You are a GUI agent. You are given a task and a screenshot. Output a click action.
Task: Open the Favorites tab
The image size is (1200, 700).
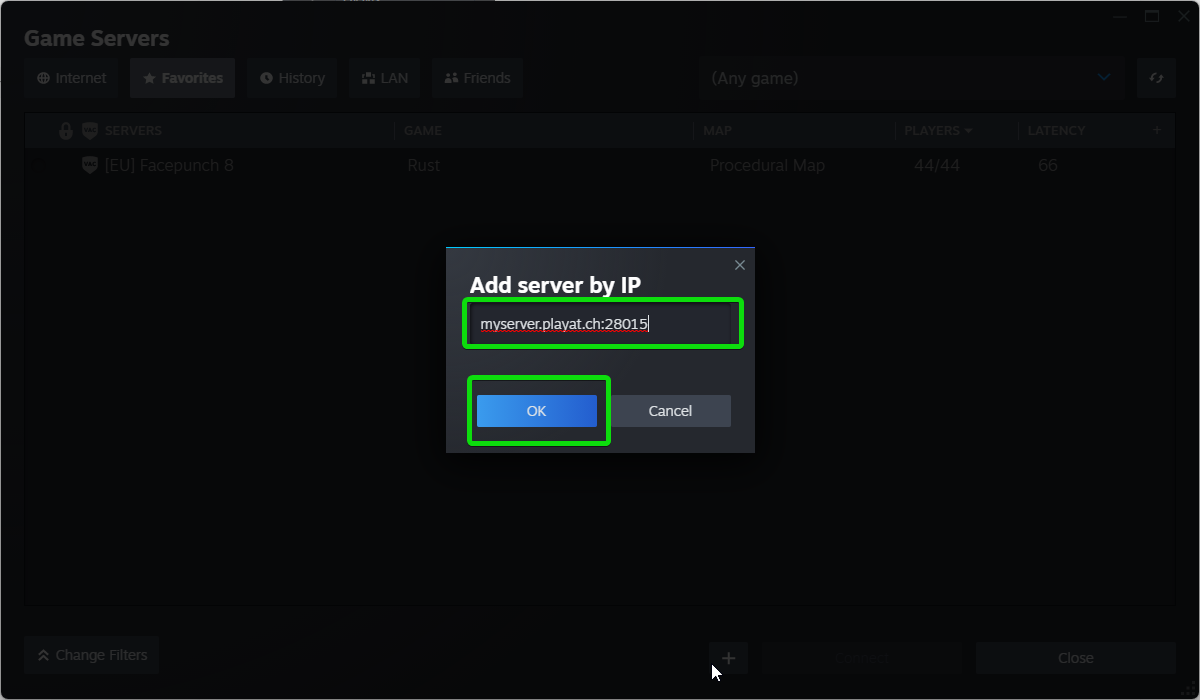click(x=183, y=78)
